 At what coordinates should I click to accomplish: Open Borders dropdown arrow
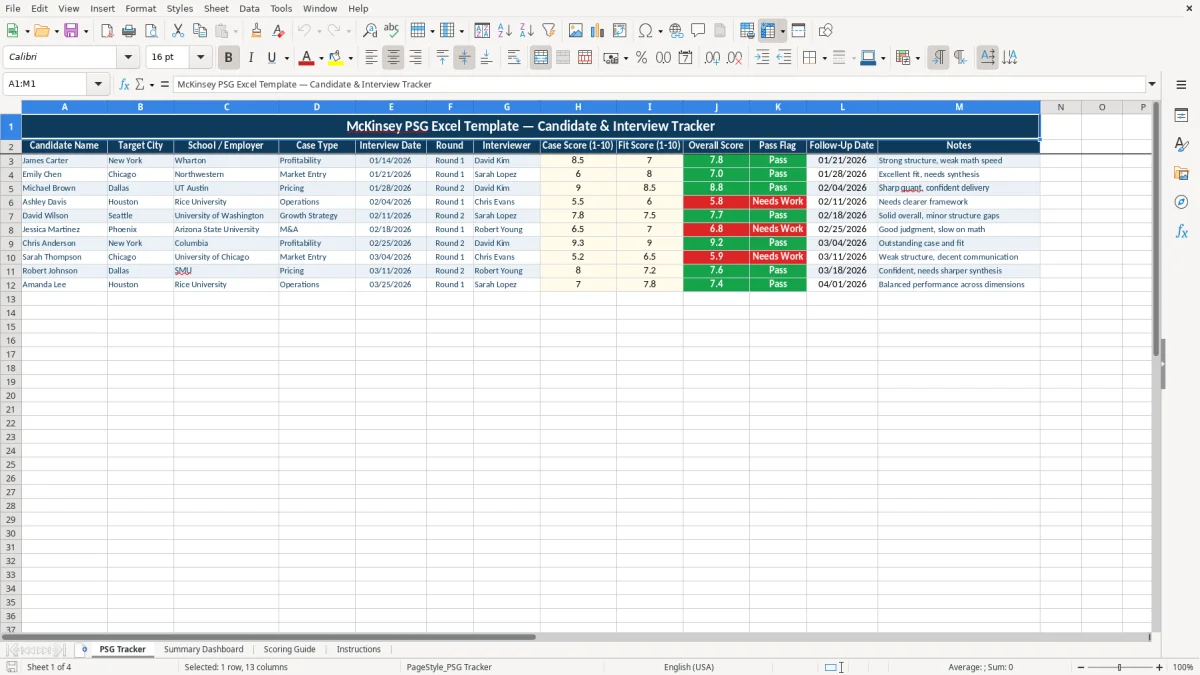click(824, 58)
